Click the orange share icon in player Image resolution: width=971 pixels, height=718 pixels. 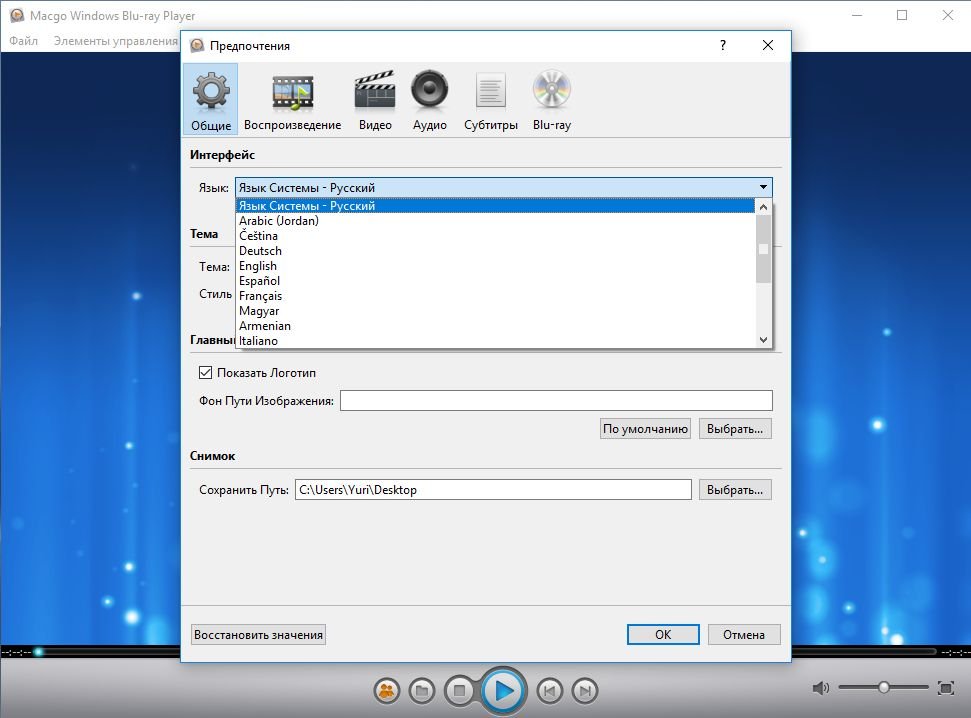click(387, 690)
